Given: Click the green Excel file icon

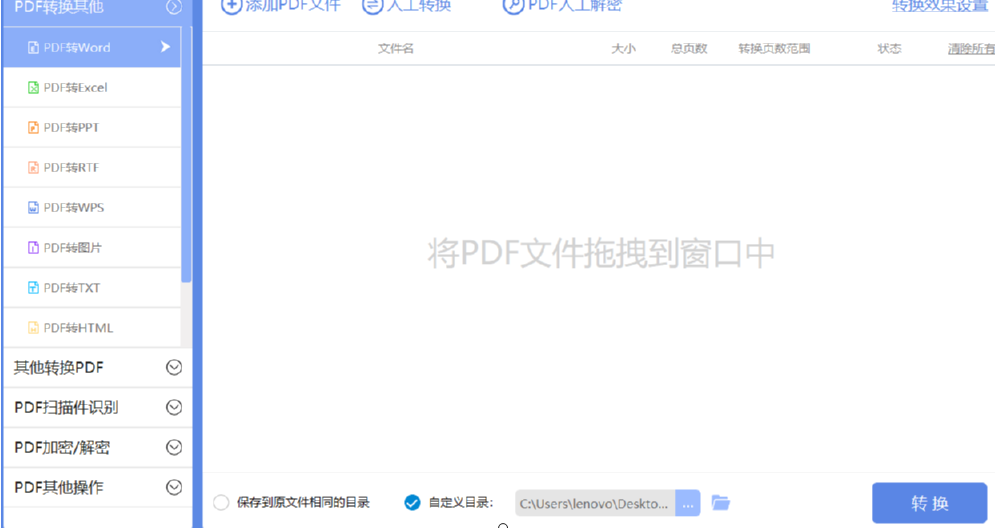Looking at the screenshot, I should pos(34,88).
